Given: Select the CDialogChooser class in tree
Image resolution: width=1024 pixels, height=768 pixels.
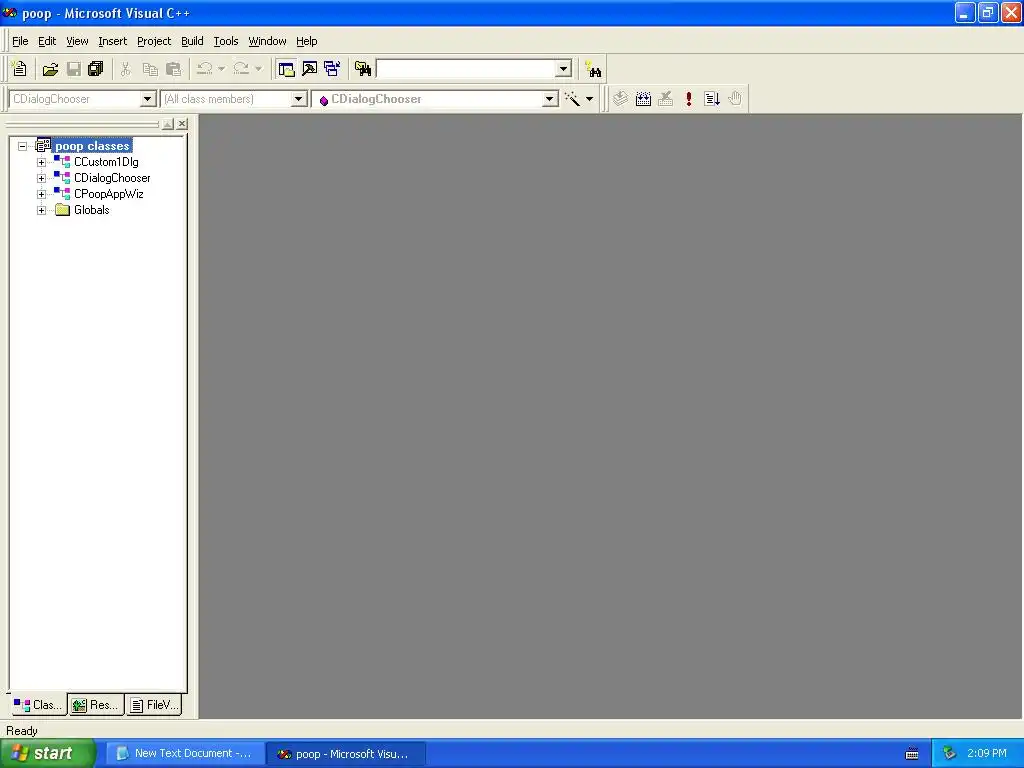Looking at the screenshot, I should click(112, 178).
